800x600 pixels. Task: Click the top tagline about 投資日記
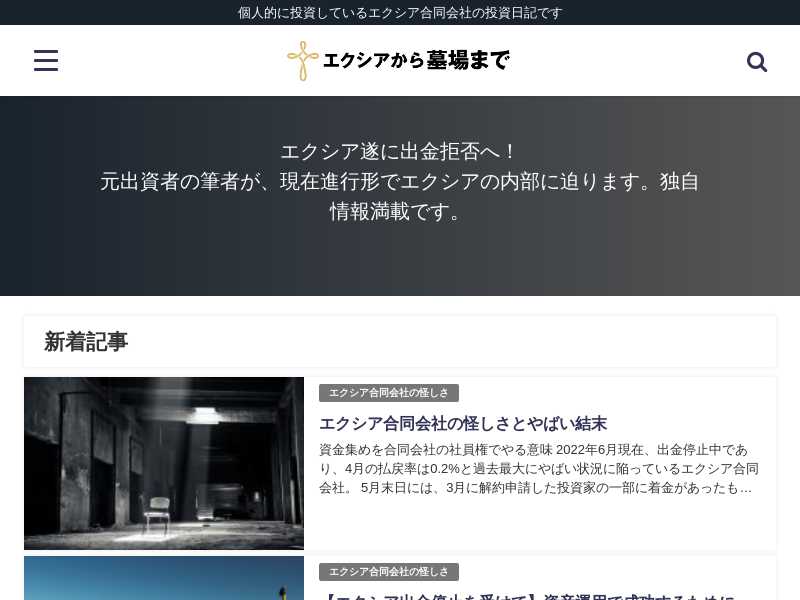(400, 12)
